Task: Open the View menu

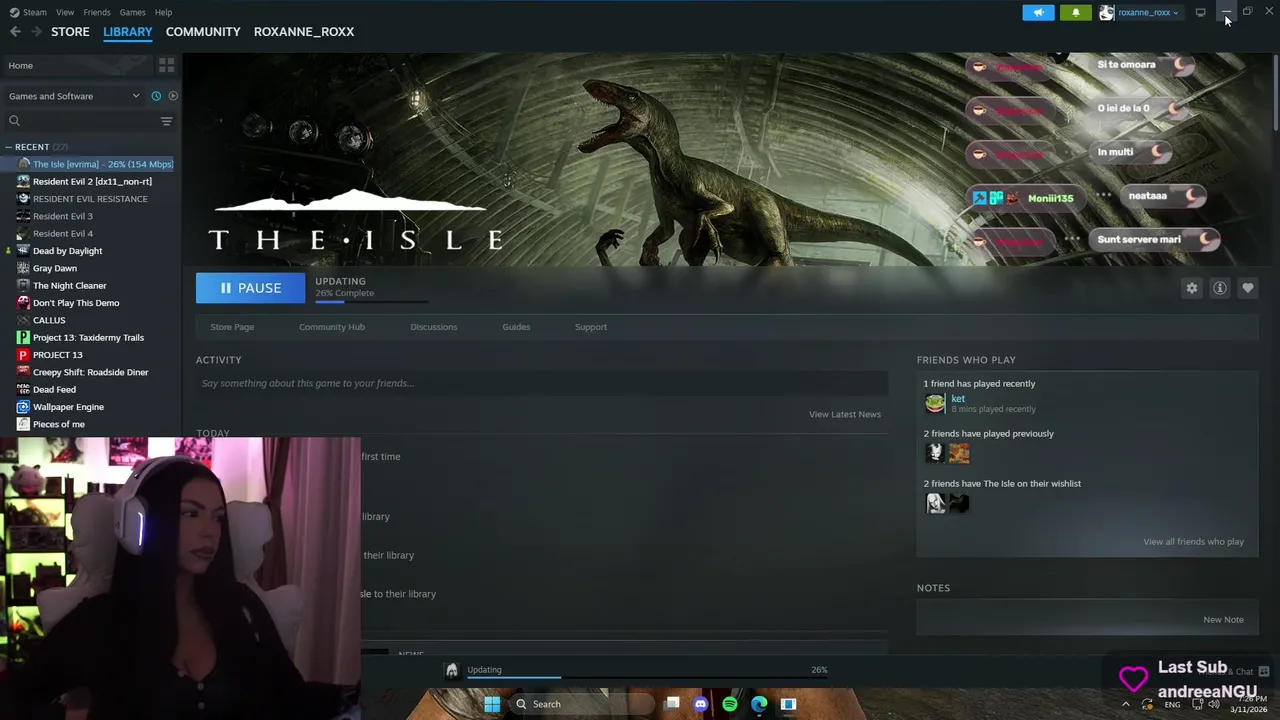Action: coord(65,12)
